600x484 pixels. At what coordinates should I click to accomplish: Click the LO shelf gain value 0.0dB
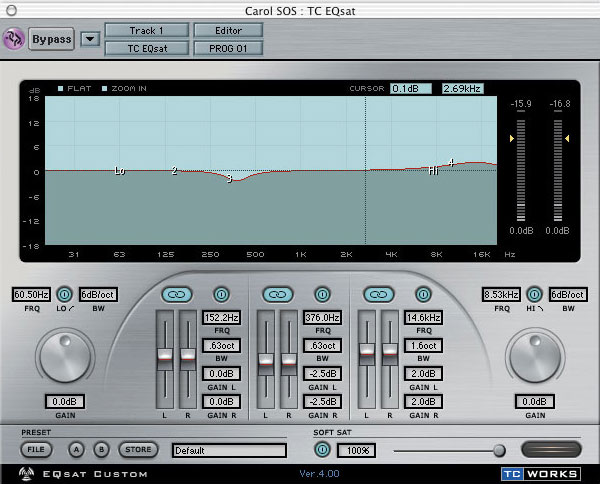[x=64, y=402]
